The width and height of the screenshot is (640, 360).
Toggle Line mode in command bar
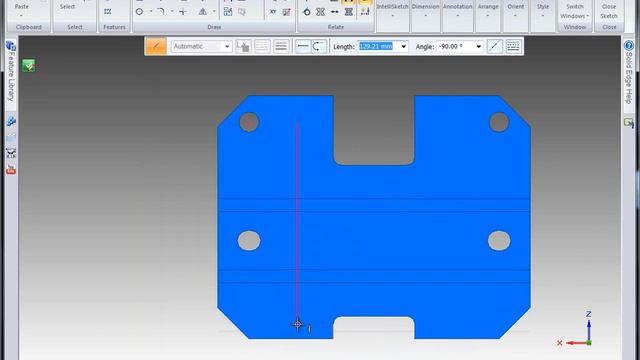point(303,46)
